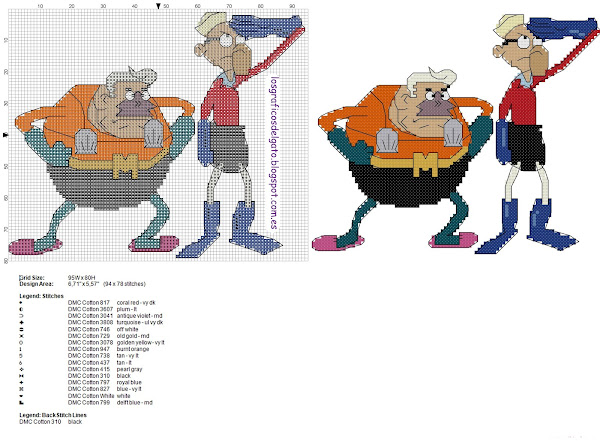Select the 'golden yellow - vy lt' color name

click(x=141, y=343)
